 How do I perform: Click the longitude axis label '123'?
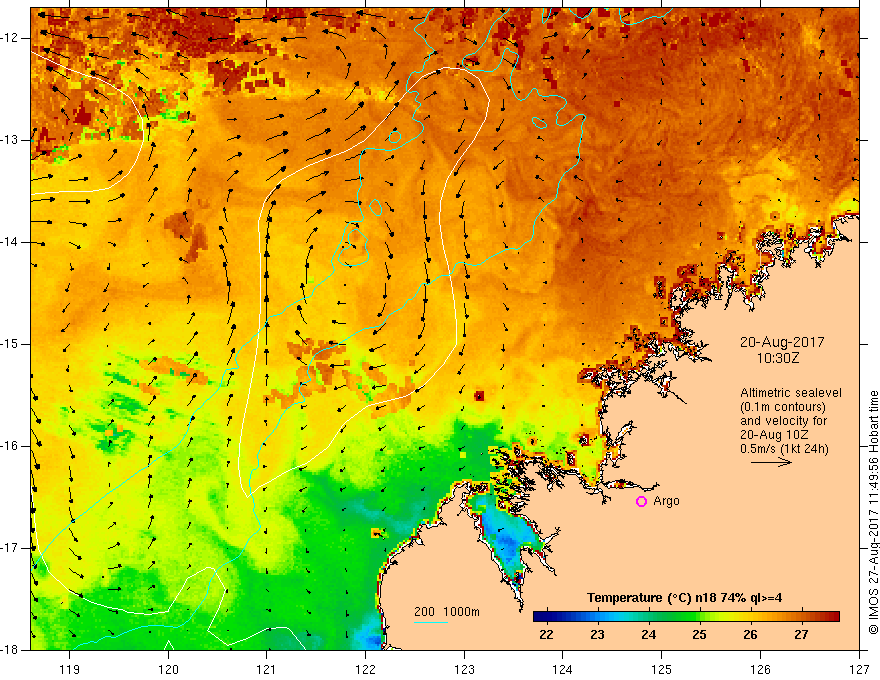pos(464,669)
